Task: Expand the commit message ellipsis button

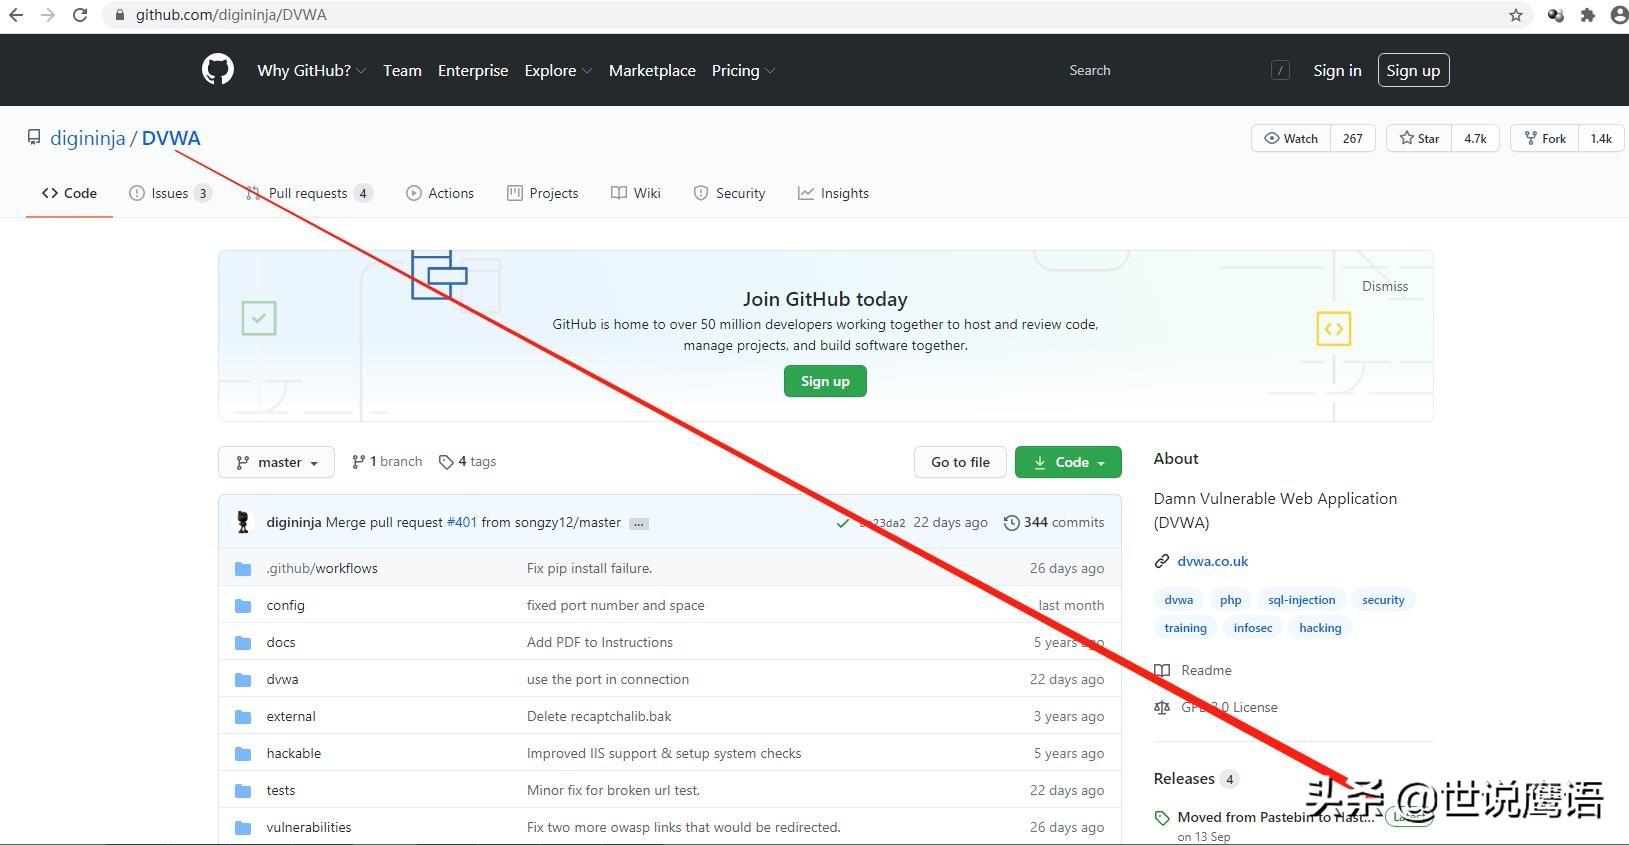Action: (638, 523)
